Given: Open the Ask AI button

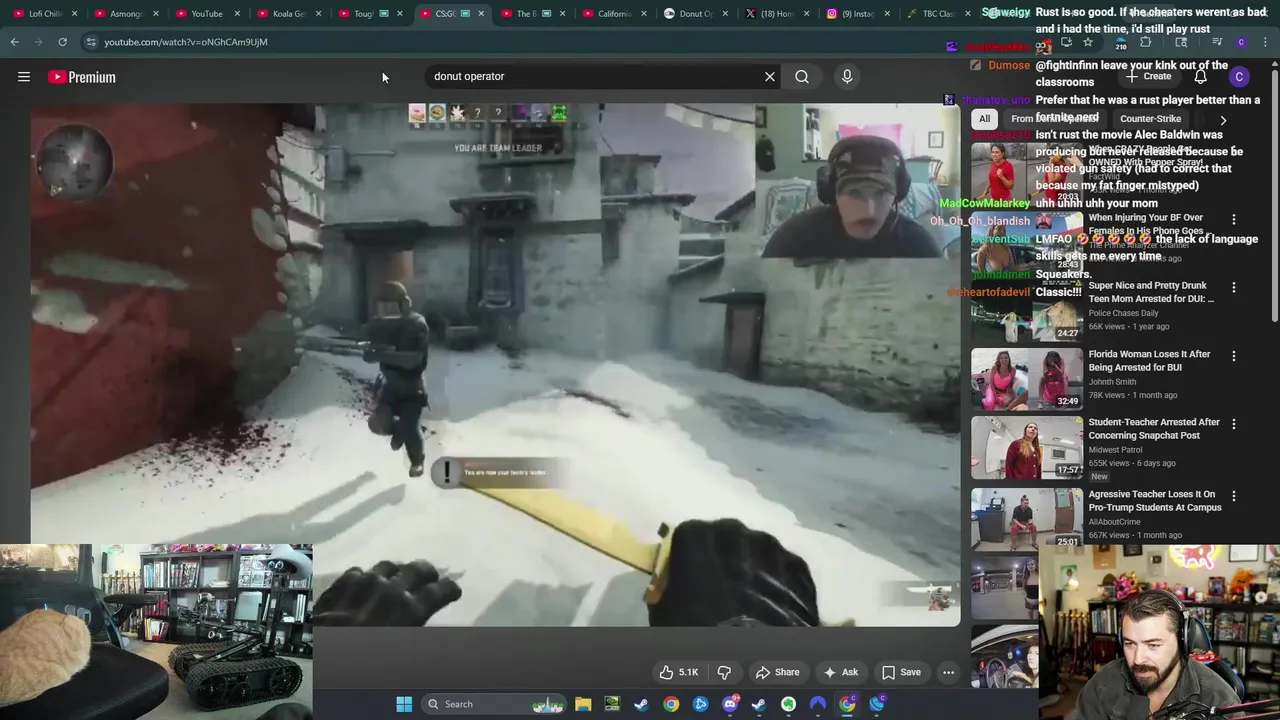Looking at the screenshot, I should (x=840, y=672).
